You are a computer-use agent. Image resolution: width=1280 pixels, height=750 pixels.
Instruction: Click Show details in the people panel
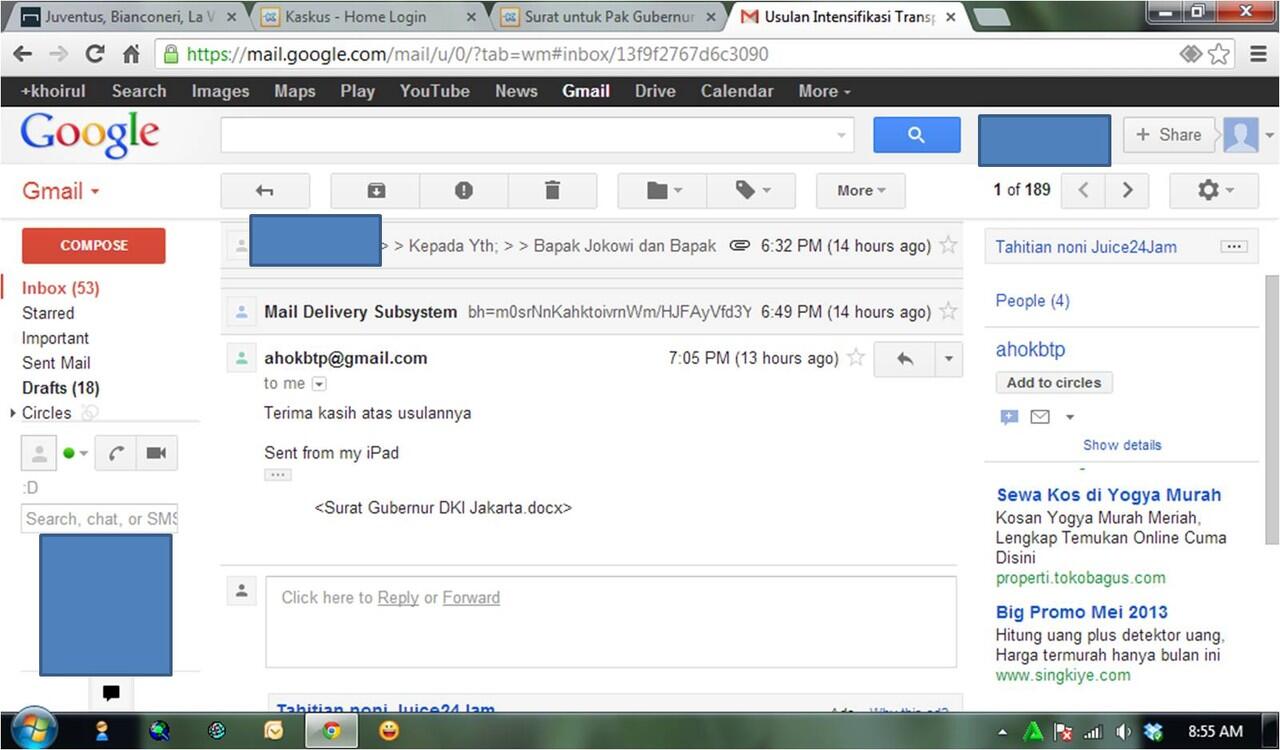(x=1122, y=445)
